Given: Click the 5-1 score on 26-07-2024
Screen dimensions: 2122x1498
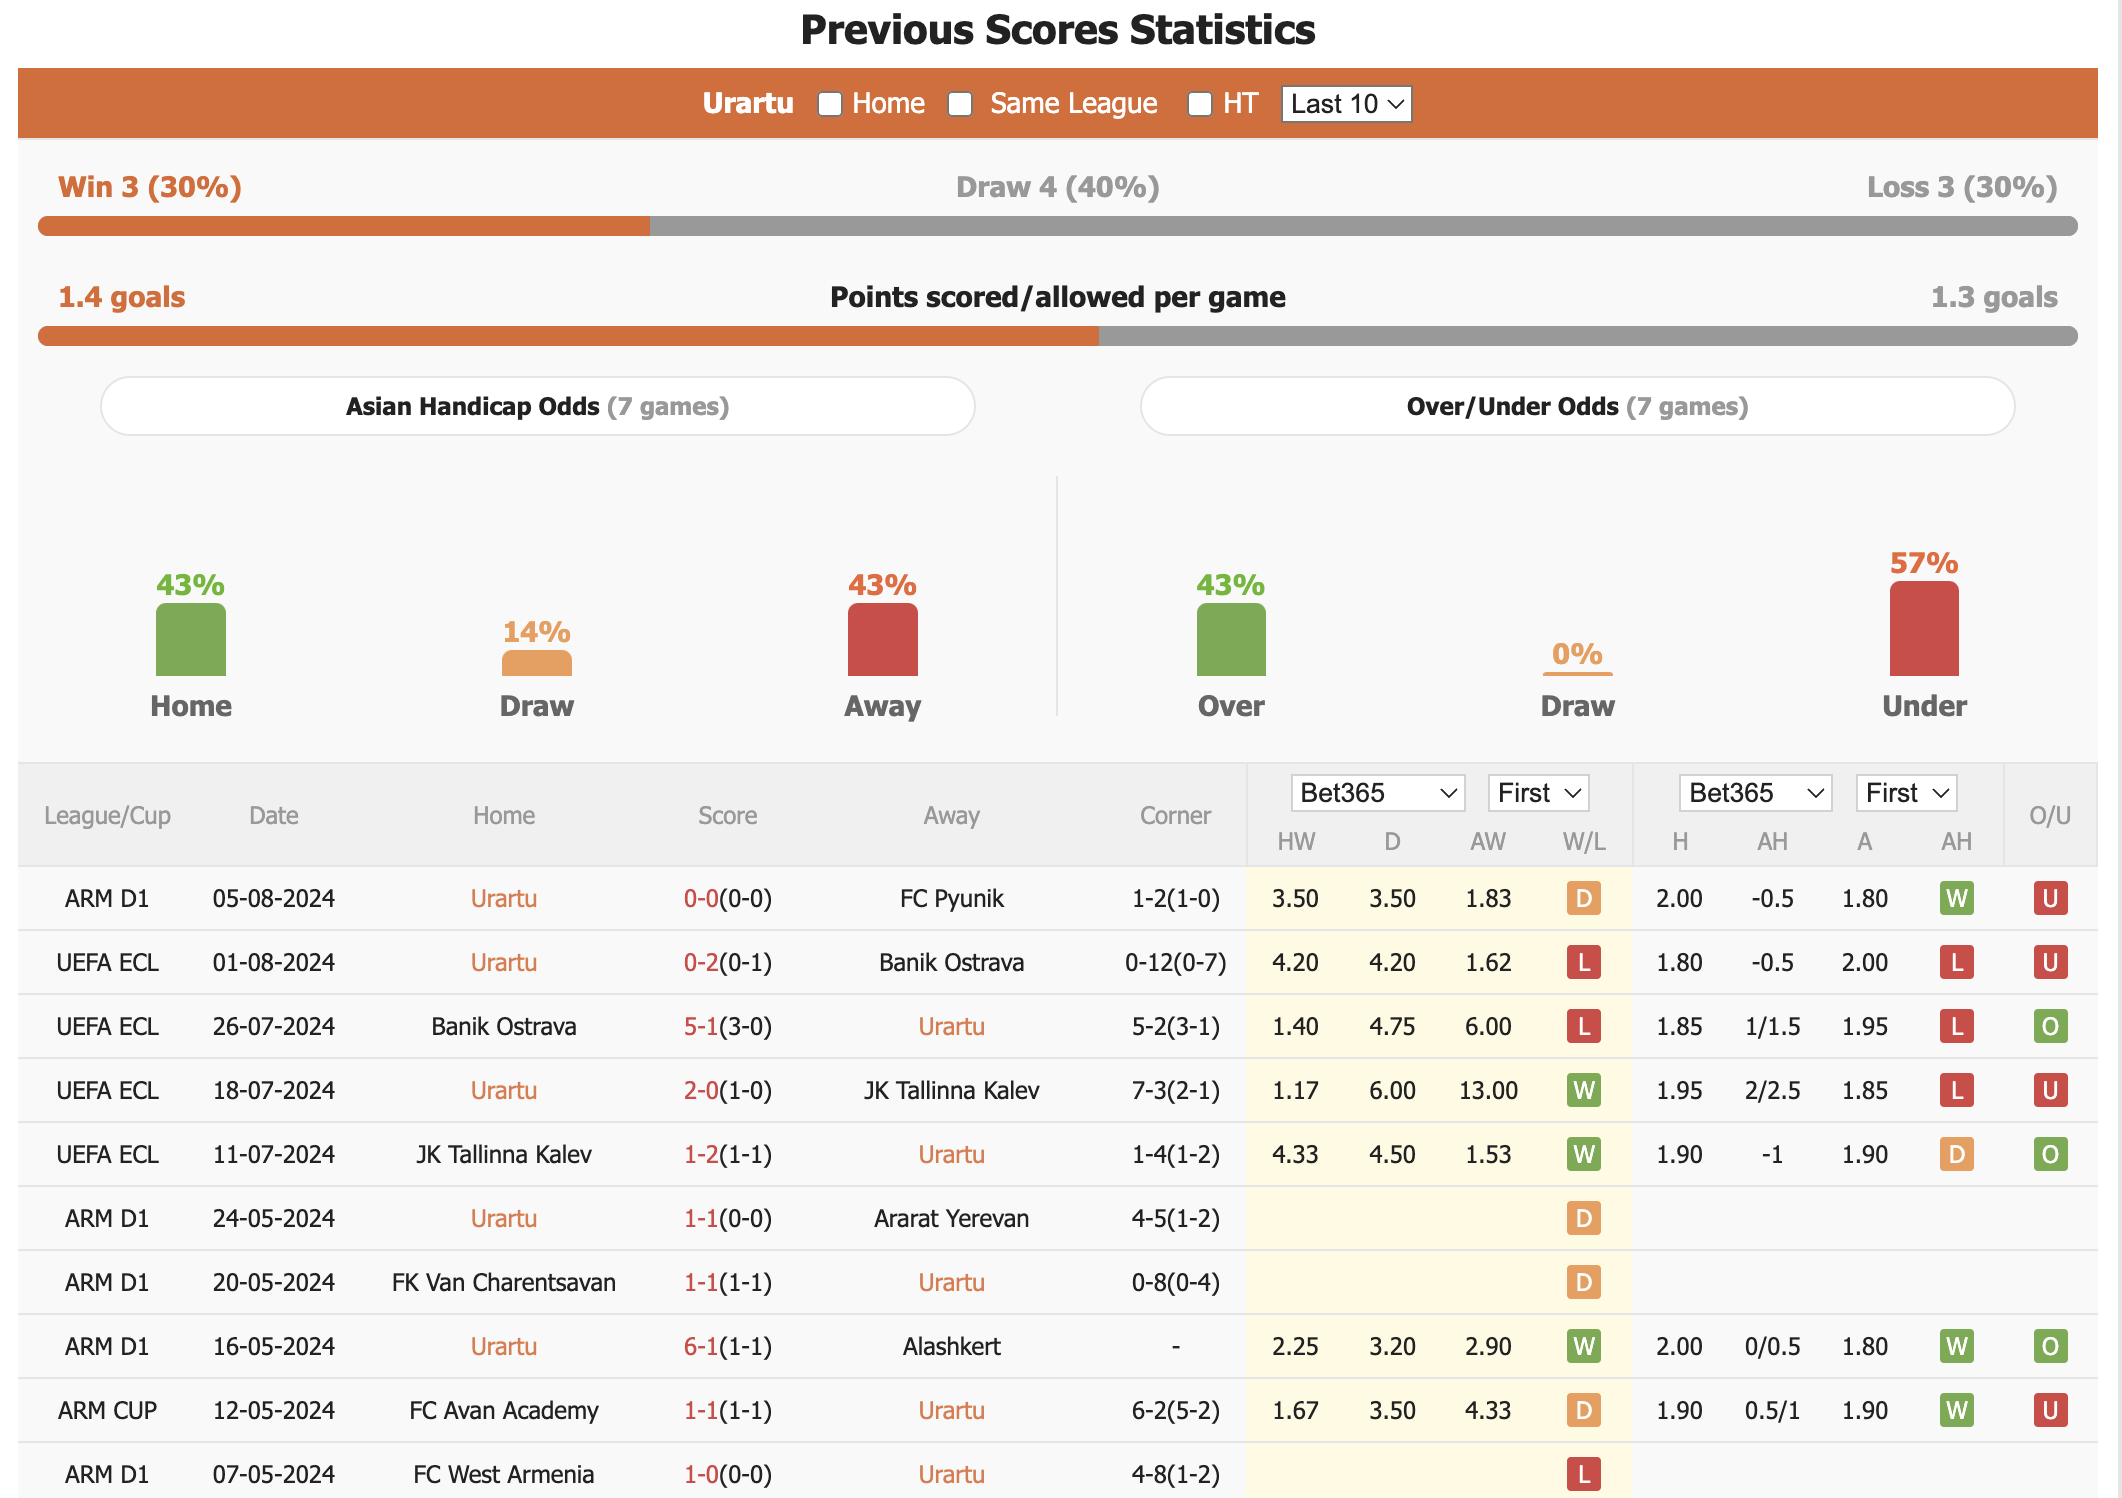Looking at the screenshot, I should tap(701, 1026).
